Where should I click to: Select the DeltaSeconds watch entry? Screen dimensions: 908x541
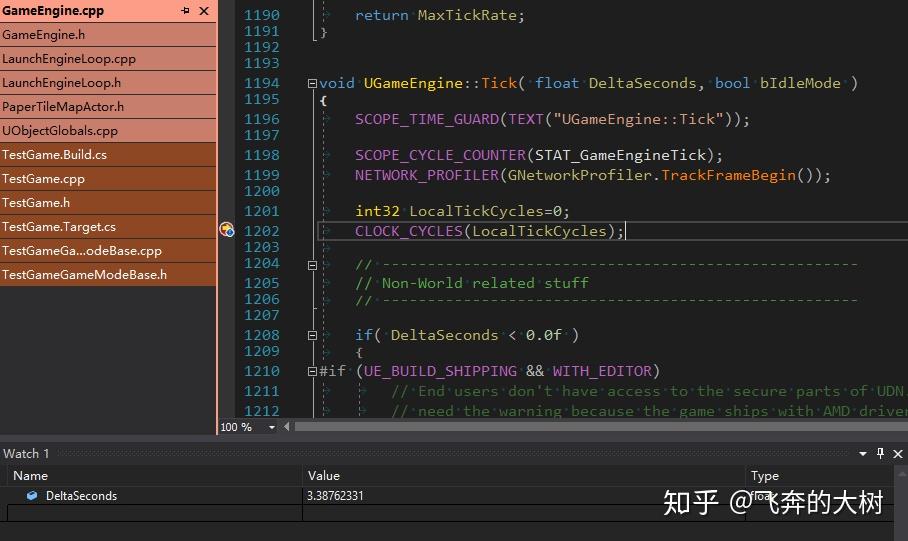tap(81, 496)
